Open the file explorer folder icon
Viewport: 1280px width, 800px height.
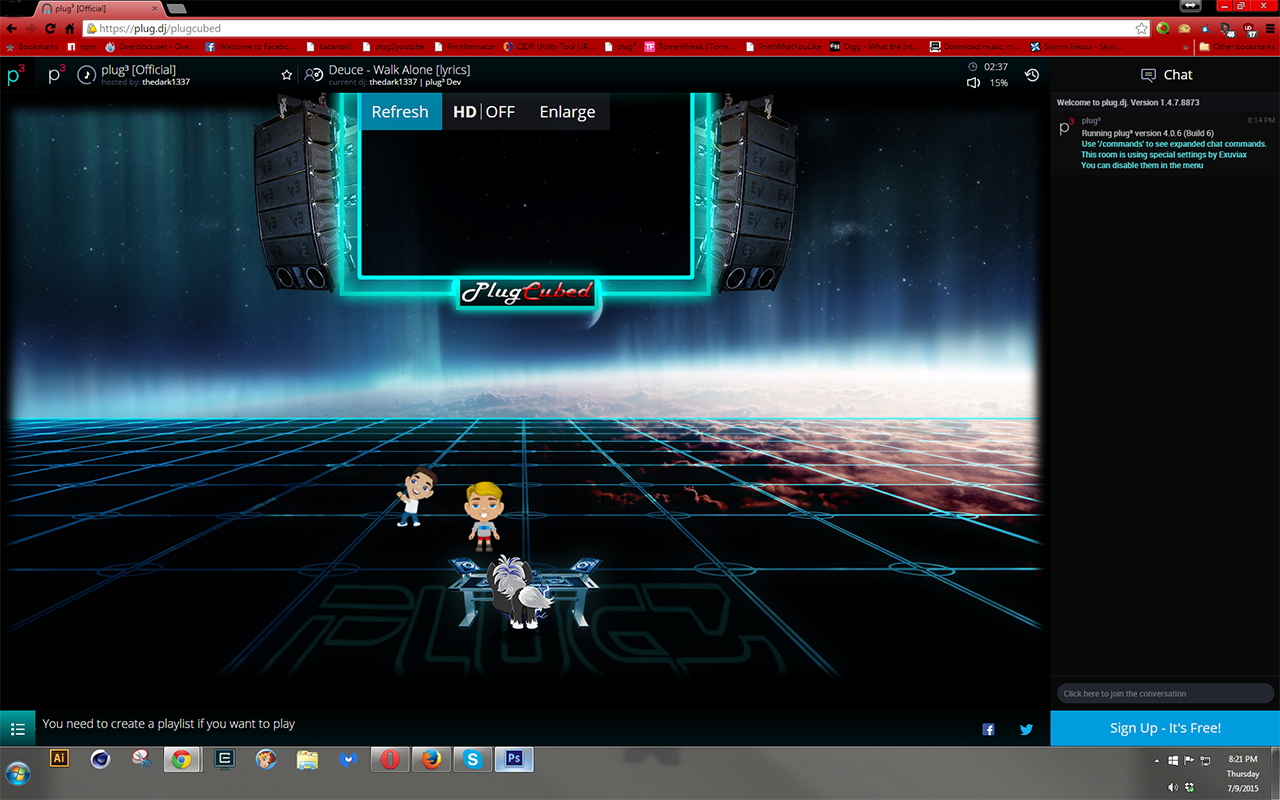pyautogui.click(x=307, y=759)
